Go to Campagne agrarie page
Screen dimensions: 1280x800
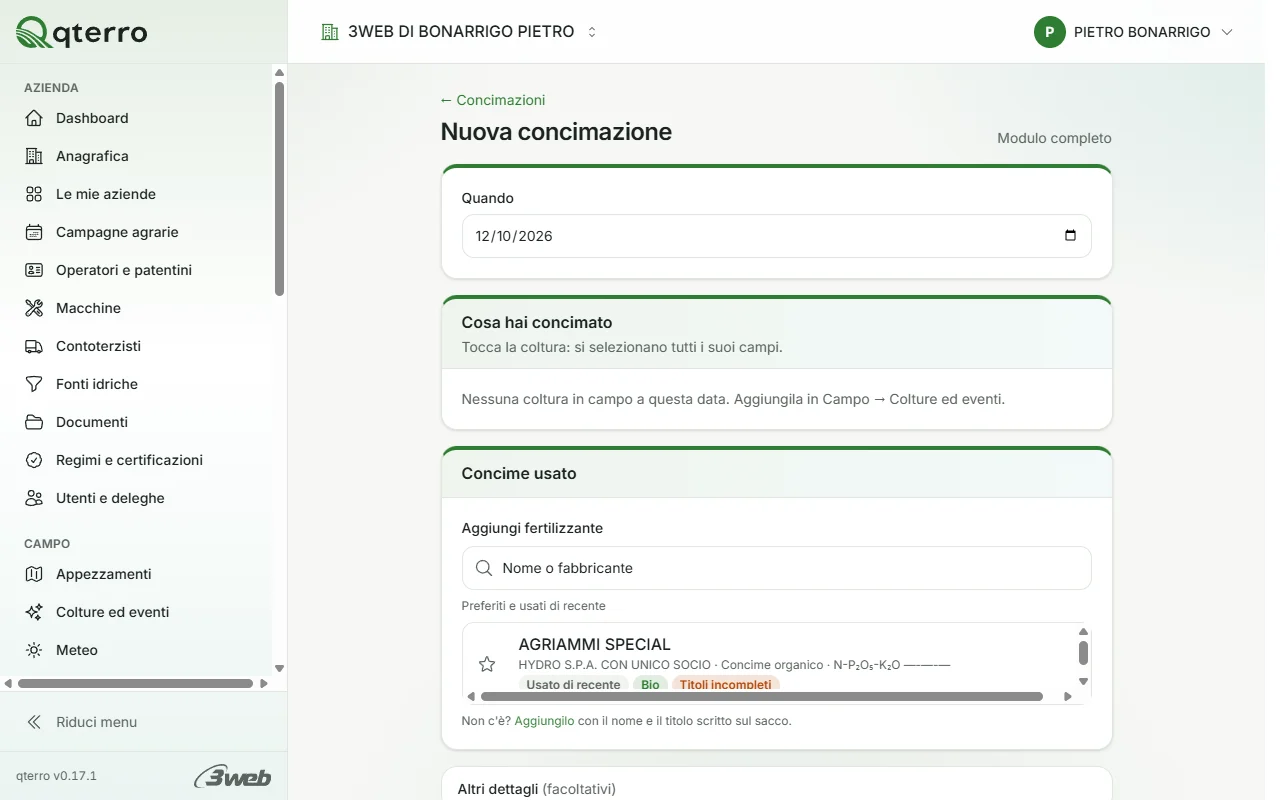pos(136,232)
